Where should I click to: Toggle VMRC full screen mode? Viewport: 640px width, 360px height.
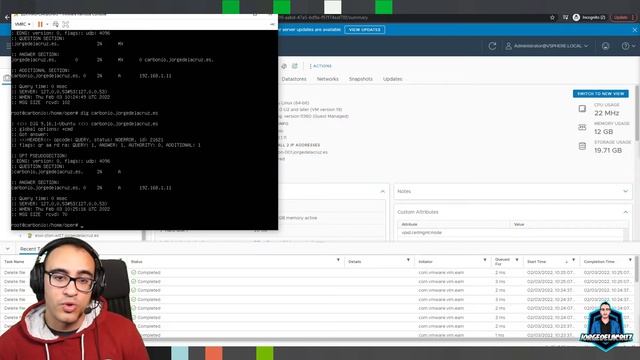point(66,24)
